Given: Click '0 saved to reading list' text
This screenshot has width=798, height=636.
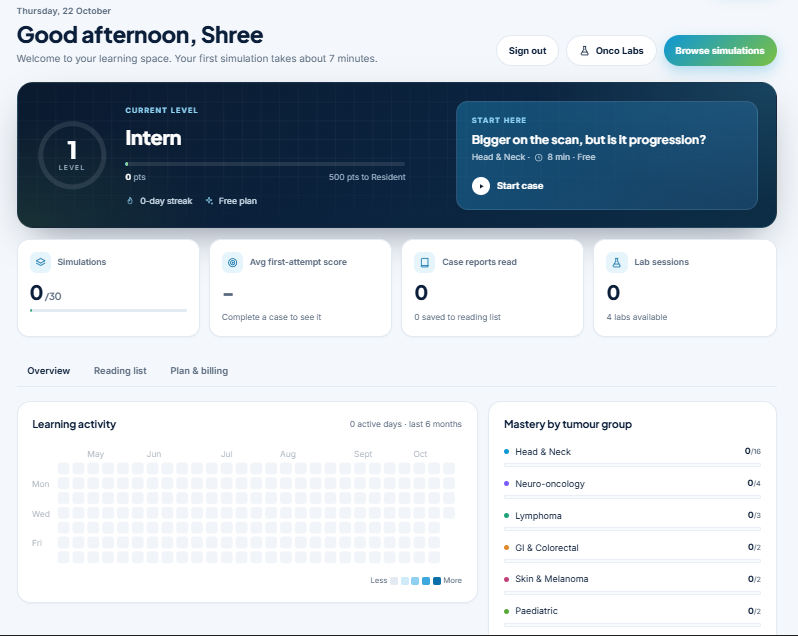Looking at the screenshot, I should 458,317.
